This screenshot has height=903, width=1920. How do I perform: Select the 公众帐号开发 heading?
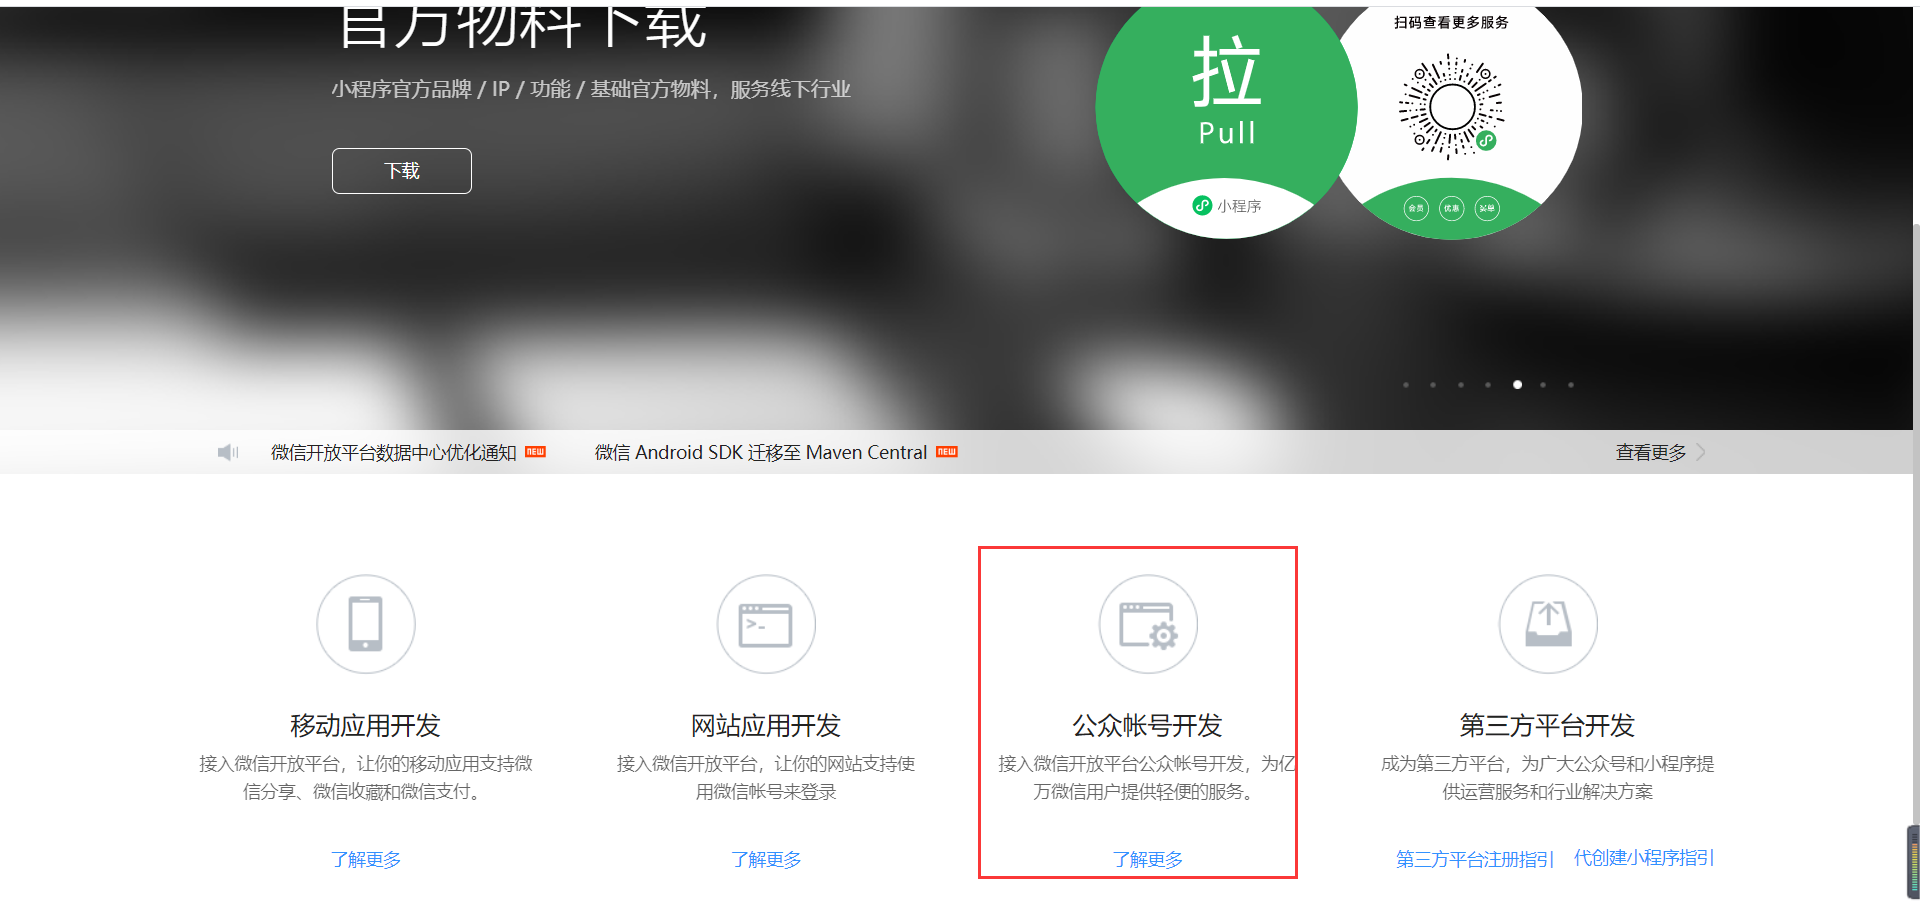point(1148,725)
